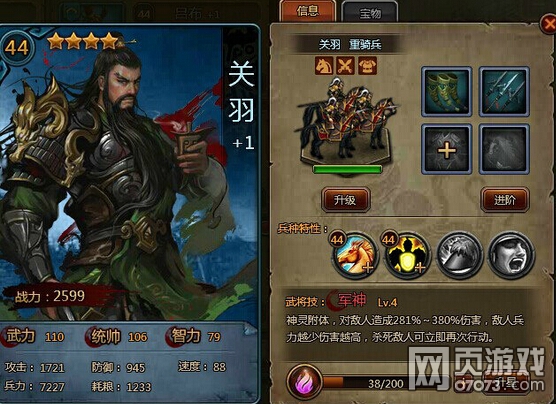This screenshot has height=404, width=556.
Task: Select the locked mountain trait icon
Action: (459, 255)
